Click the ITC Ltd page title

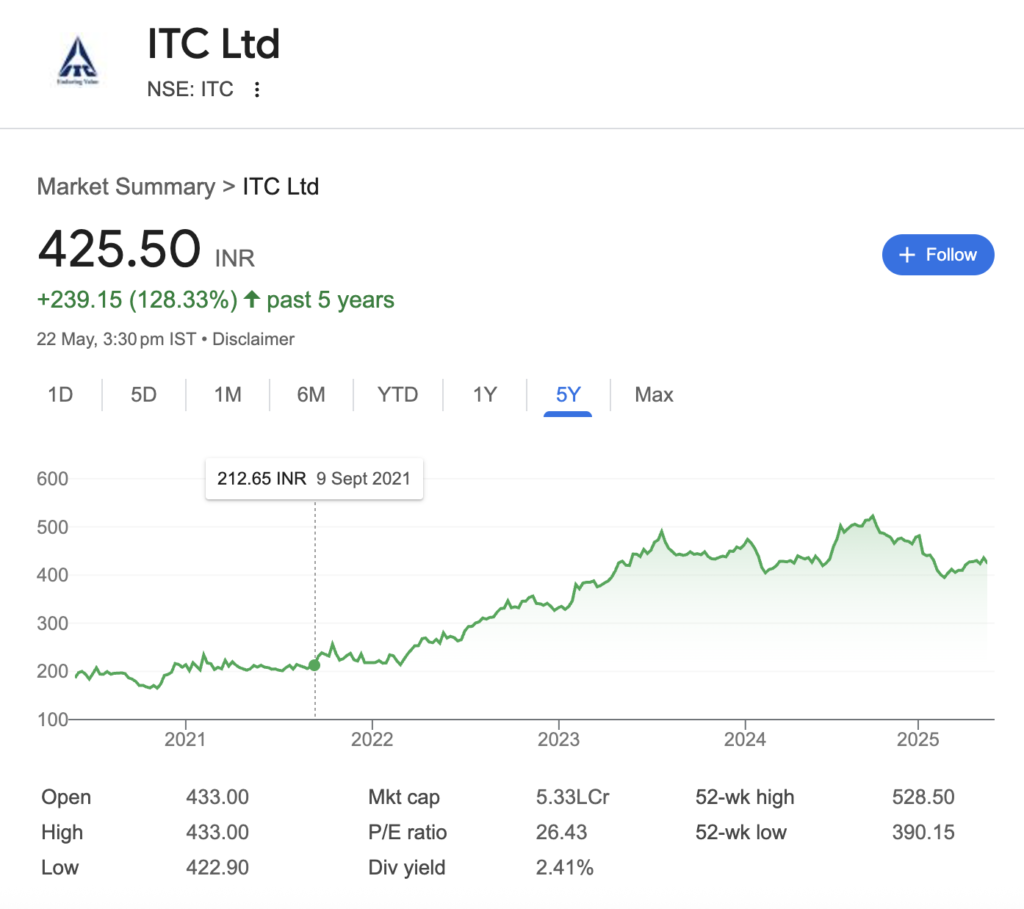214,44
